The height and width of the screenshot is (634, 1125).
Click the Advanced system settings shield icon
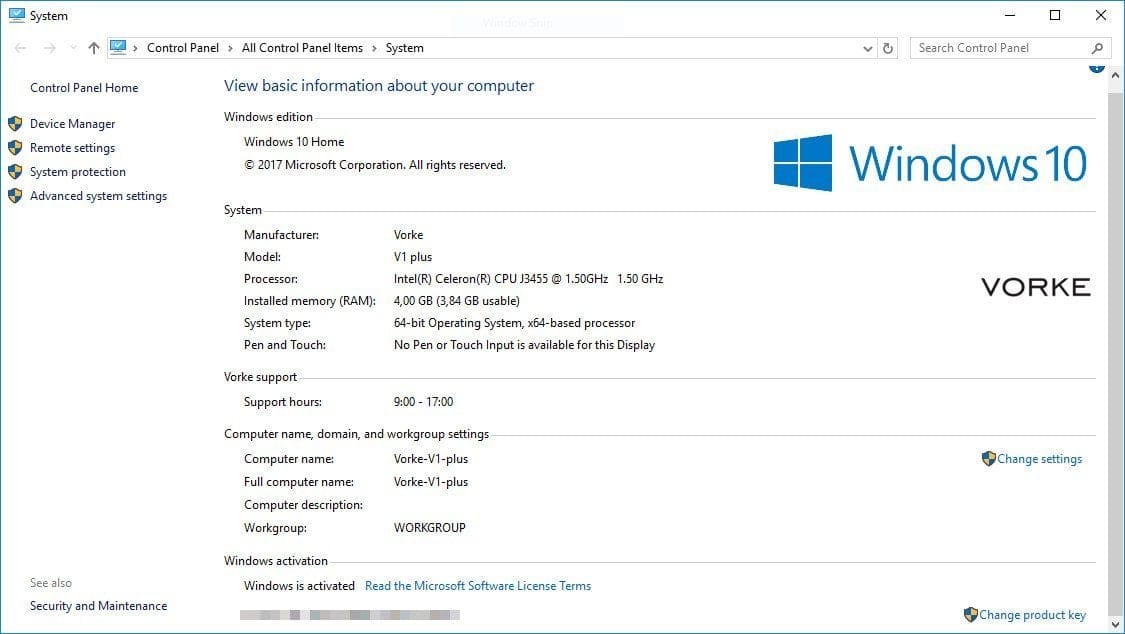point(15,196)
